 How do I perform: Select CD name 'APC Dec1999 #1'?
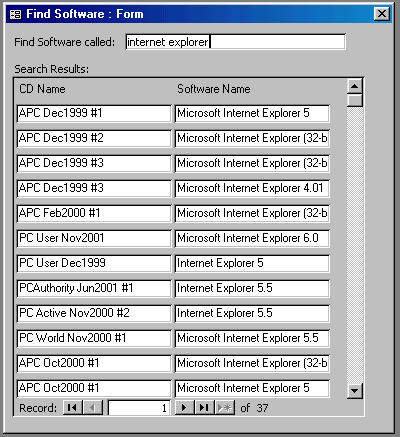click(x=94, y=113)
